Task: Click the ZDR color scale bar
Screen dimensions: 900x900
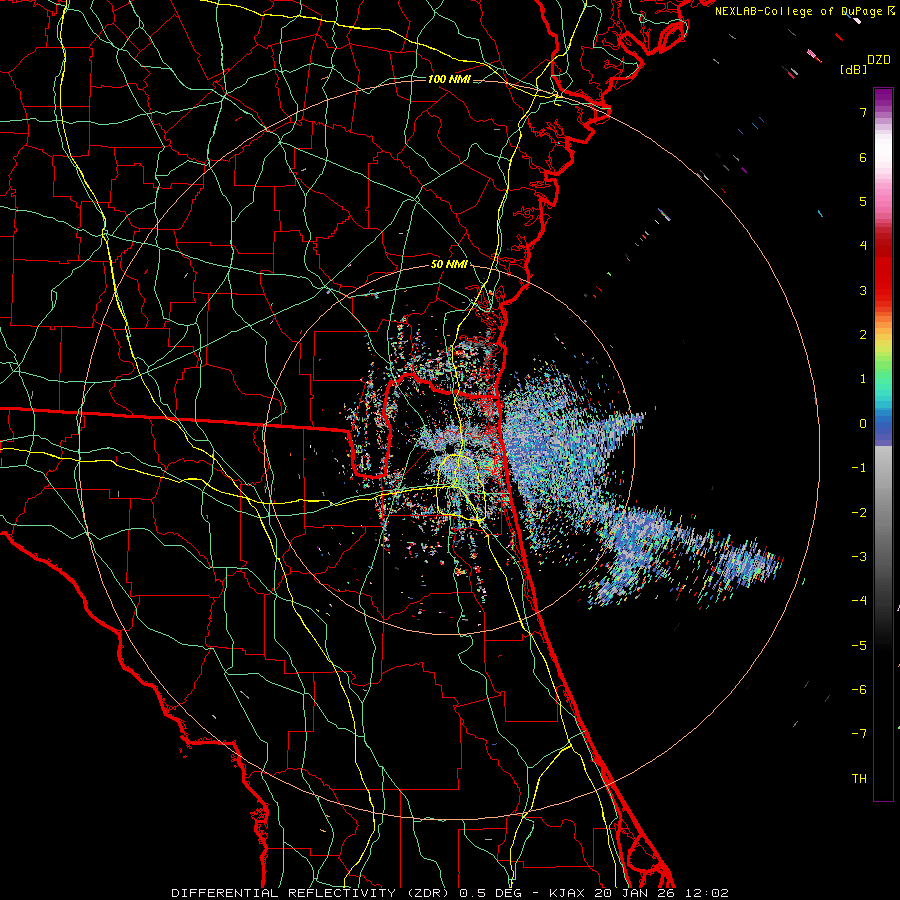Action: click(883, 444)
